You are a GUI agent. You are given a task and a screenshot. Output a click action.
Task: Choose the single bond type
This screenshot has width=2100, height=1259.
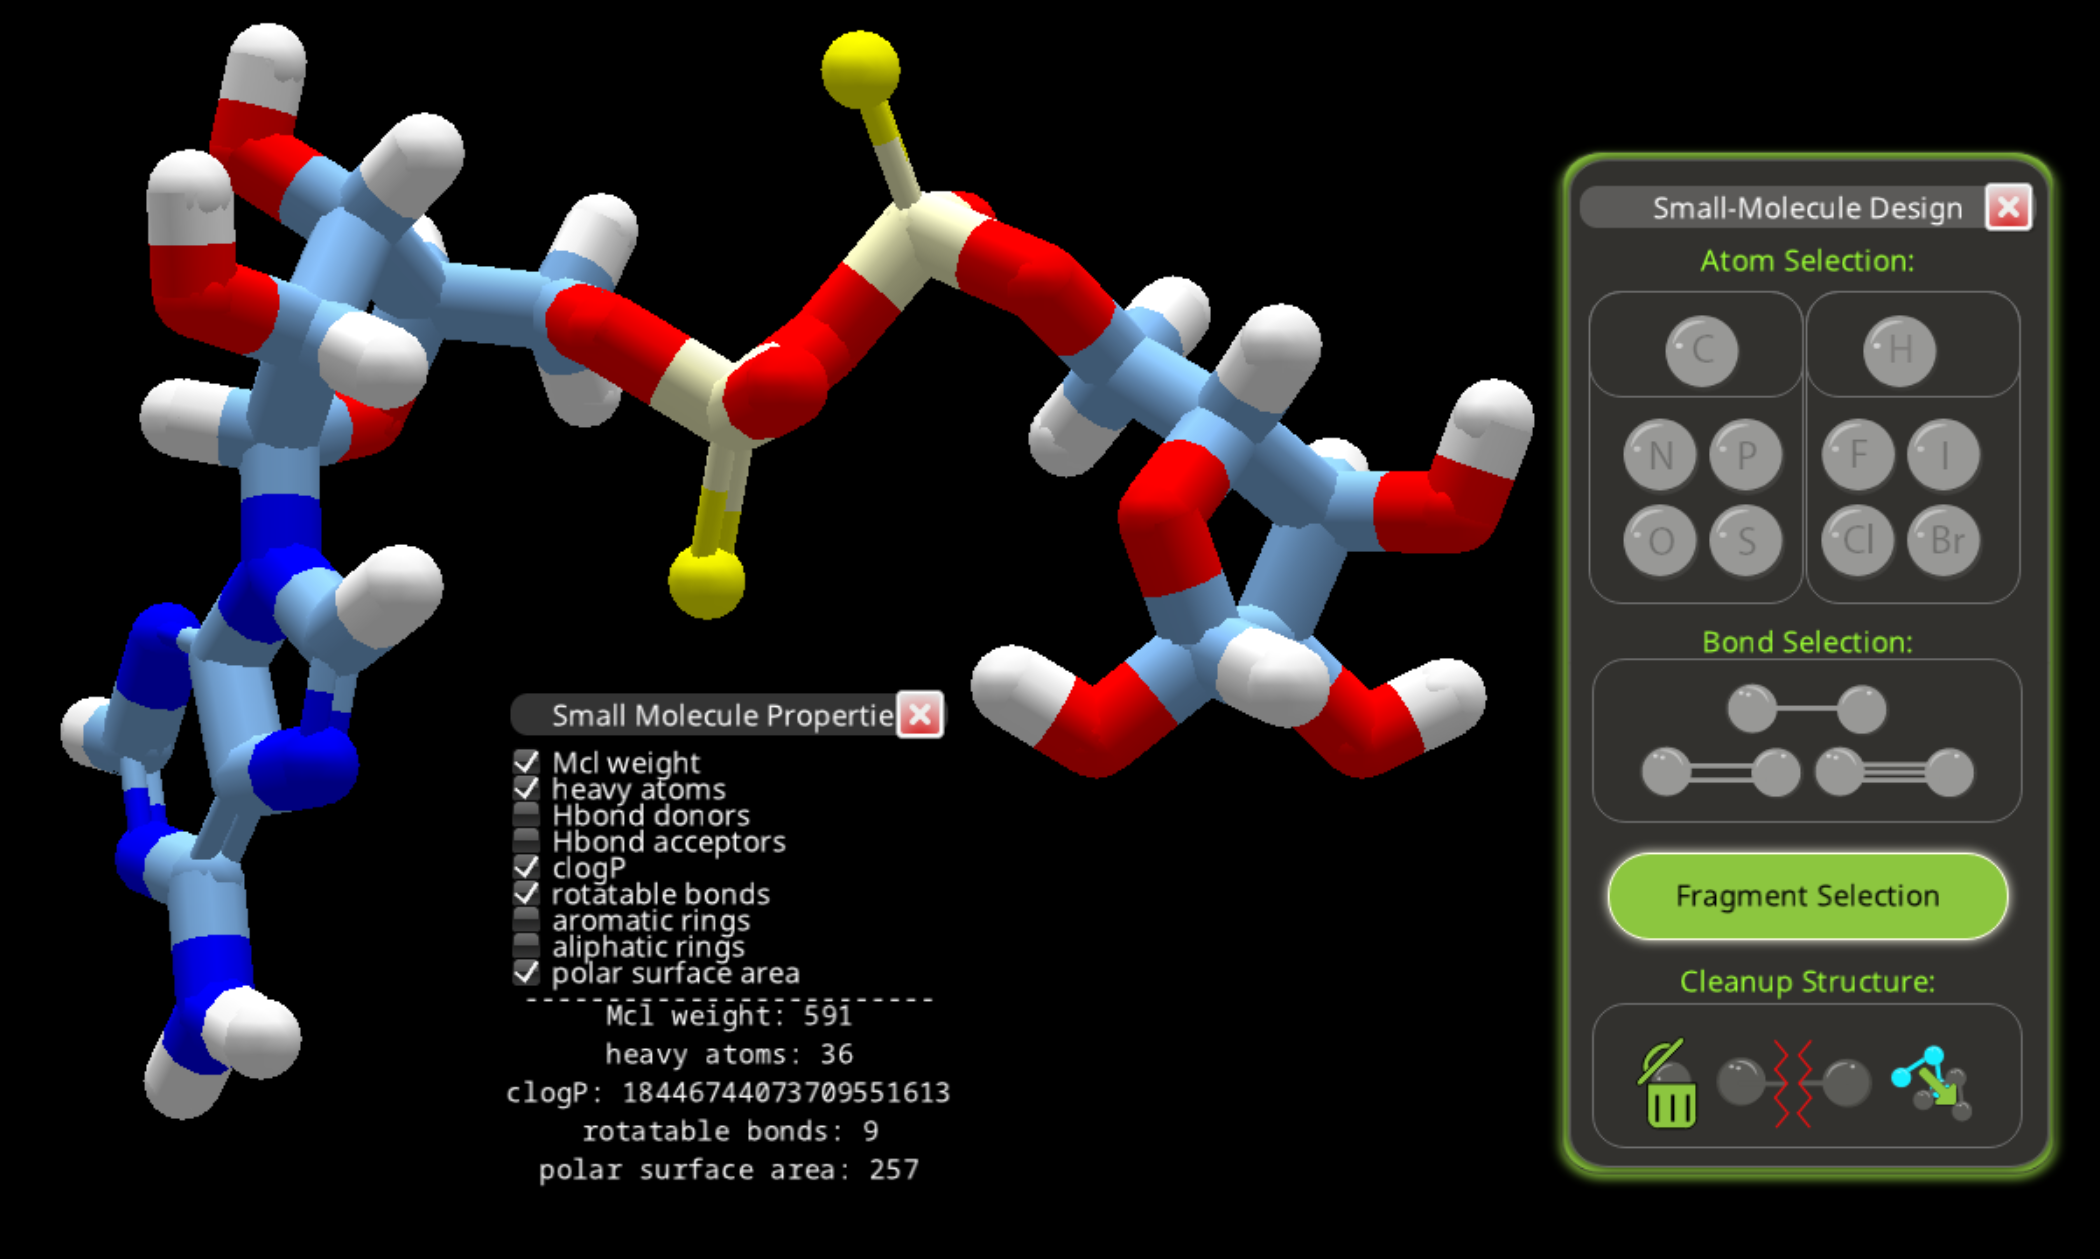pyautogui.click(x=1806, y=709)
